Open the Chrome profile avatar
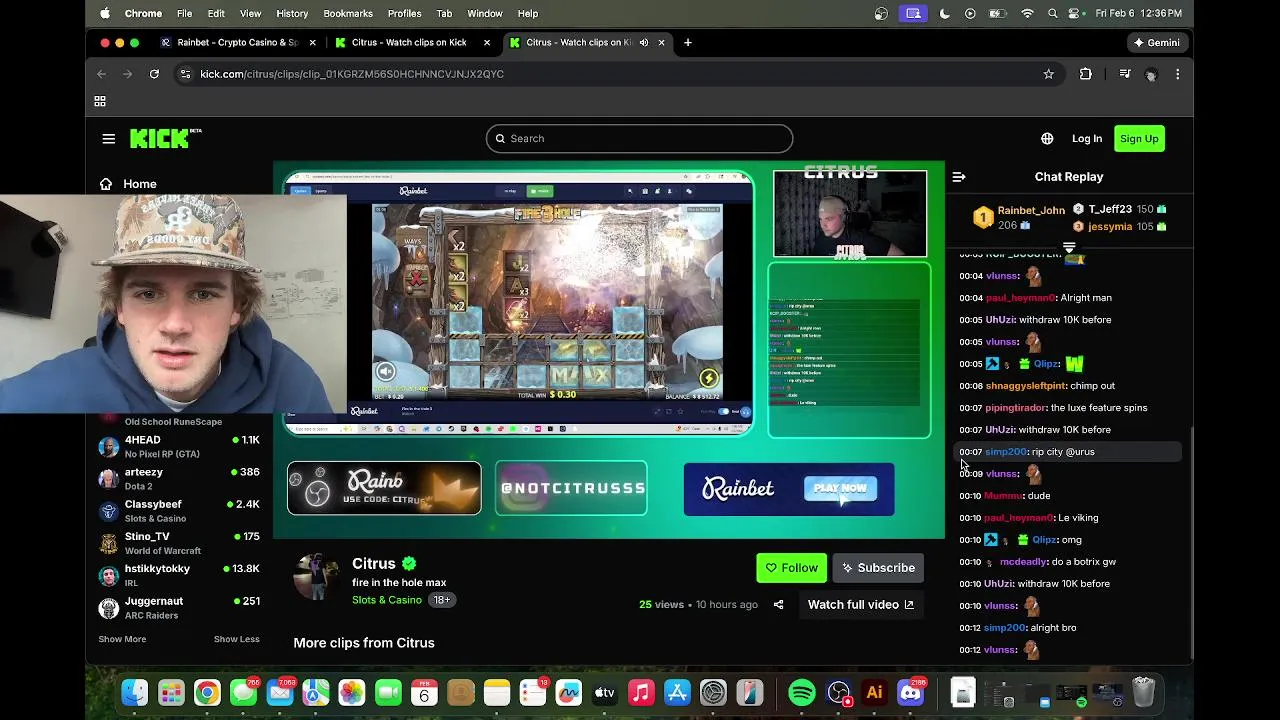1280x720 pixels. pyautogui.click(x=1151, y=74)
